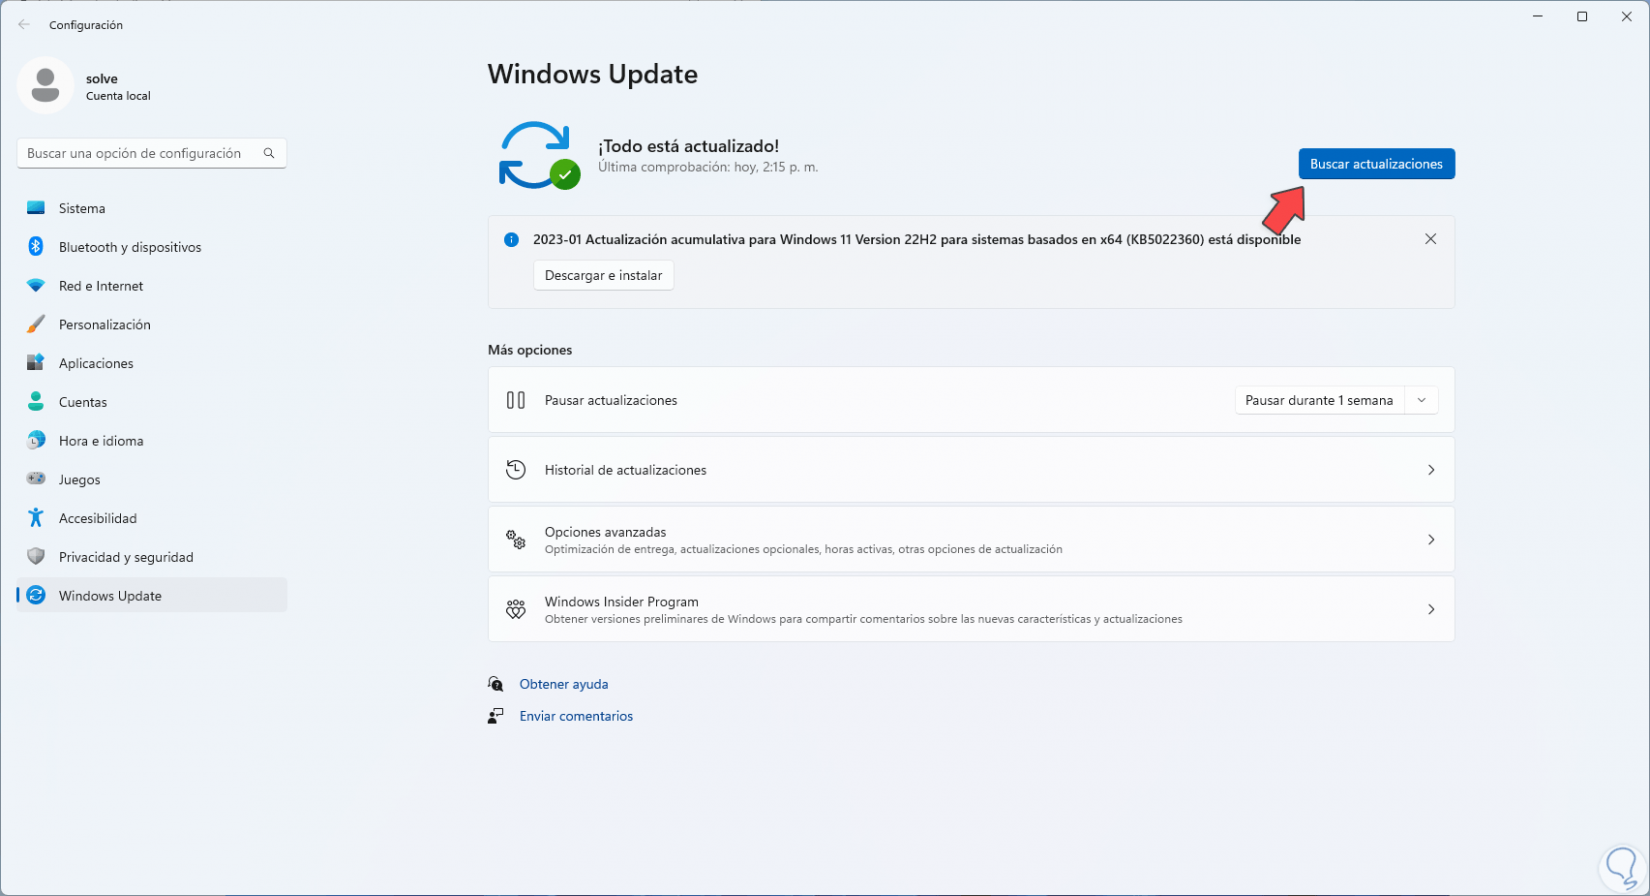
Task: Dismiss the KB5022360 update notice with the X
Action: click(1431, 239)
